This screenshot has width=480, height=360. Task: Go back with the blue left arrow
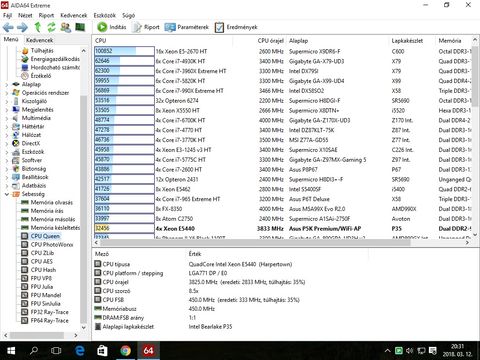(x=8, y=27)
